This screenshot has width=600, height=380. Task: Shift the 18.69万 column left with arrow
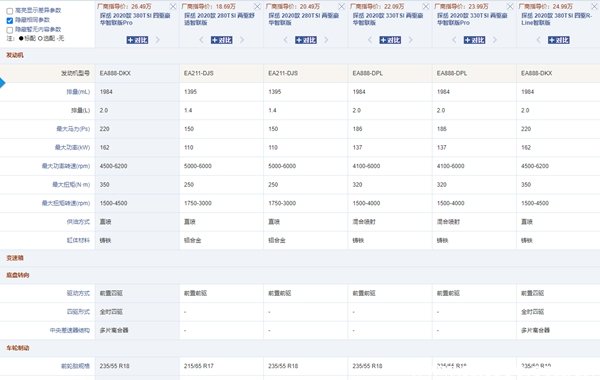coord(201,40)
